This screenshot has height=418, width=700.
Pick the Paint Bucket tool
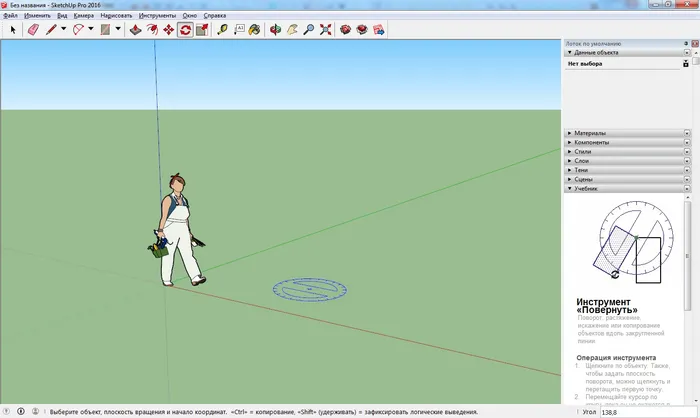tap(254, 30)
